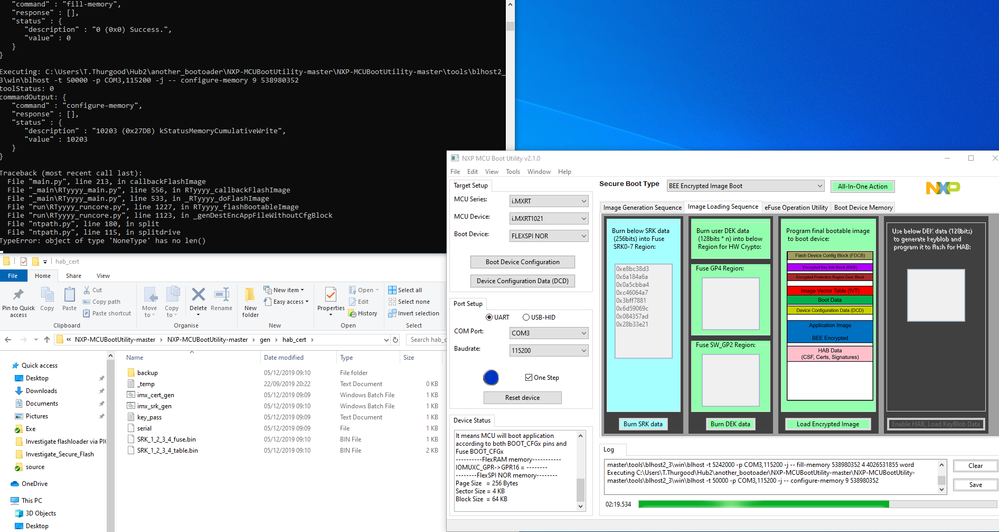
Task: Click the Fuse GP4 Region text box
Action: pyautogui.click(x=730, y=303)
